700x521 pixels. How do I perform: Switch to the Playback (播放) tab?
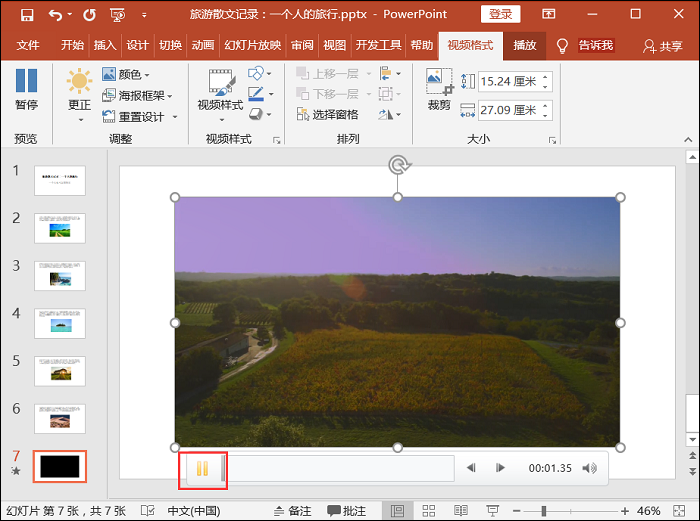[525, 45]
